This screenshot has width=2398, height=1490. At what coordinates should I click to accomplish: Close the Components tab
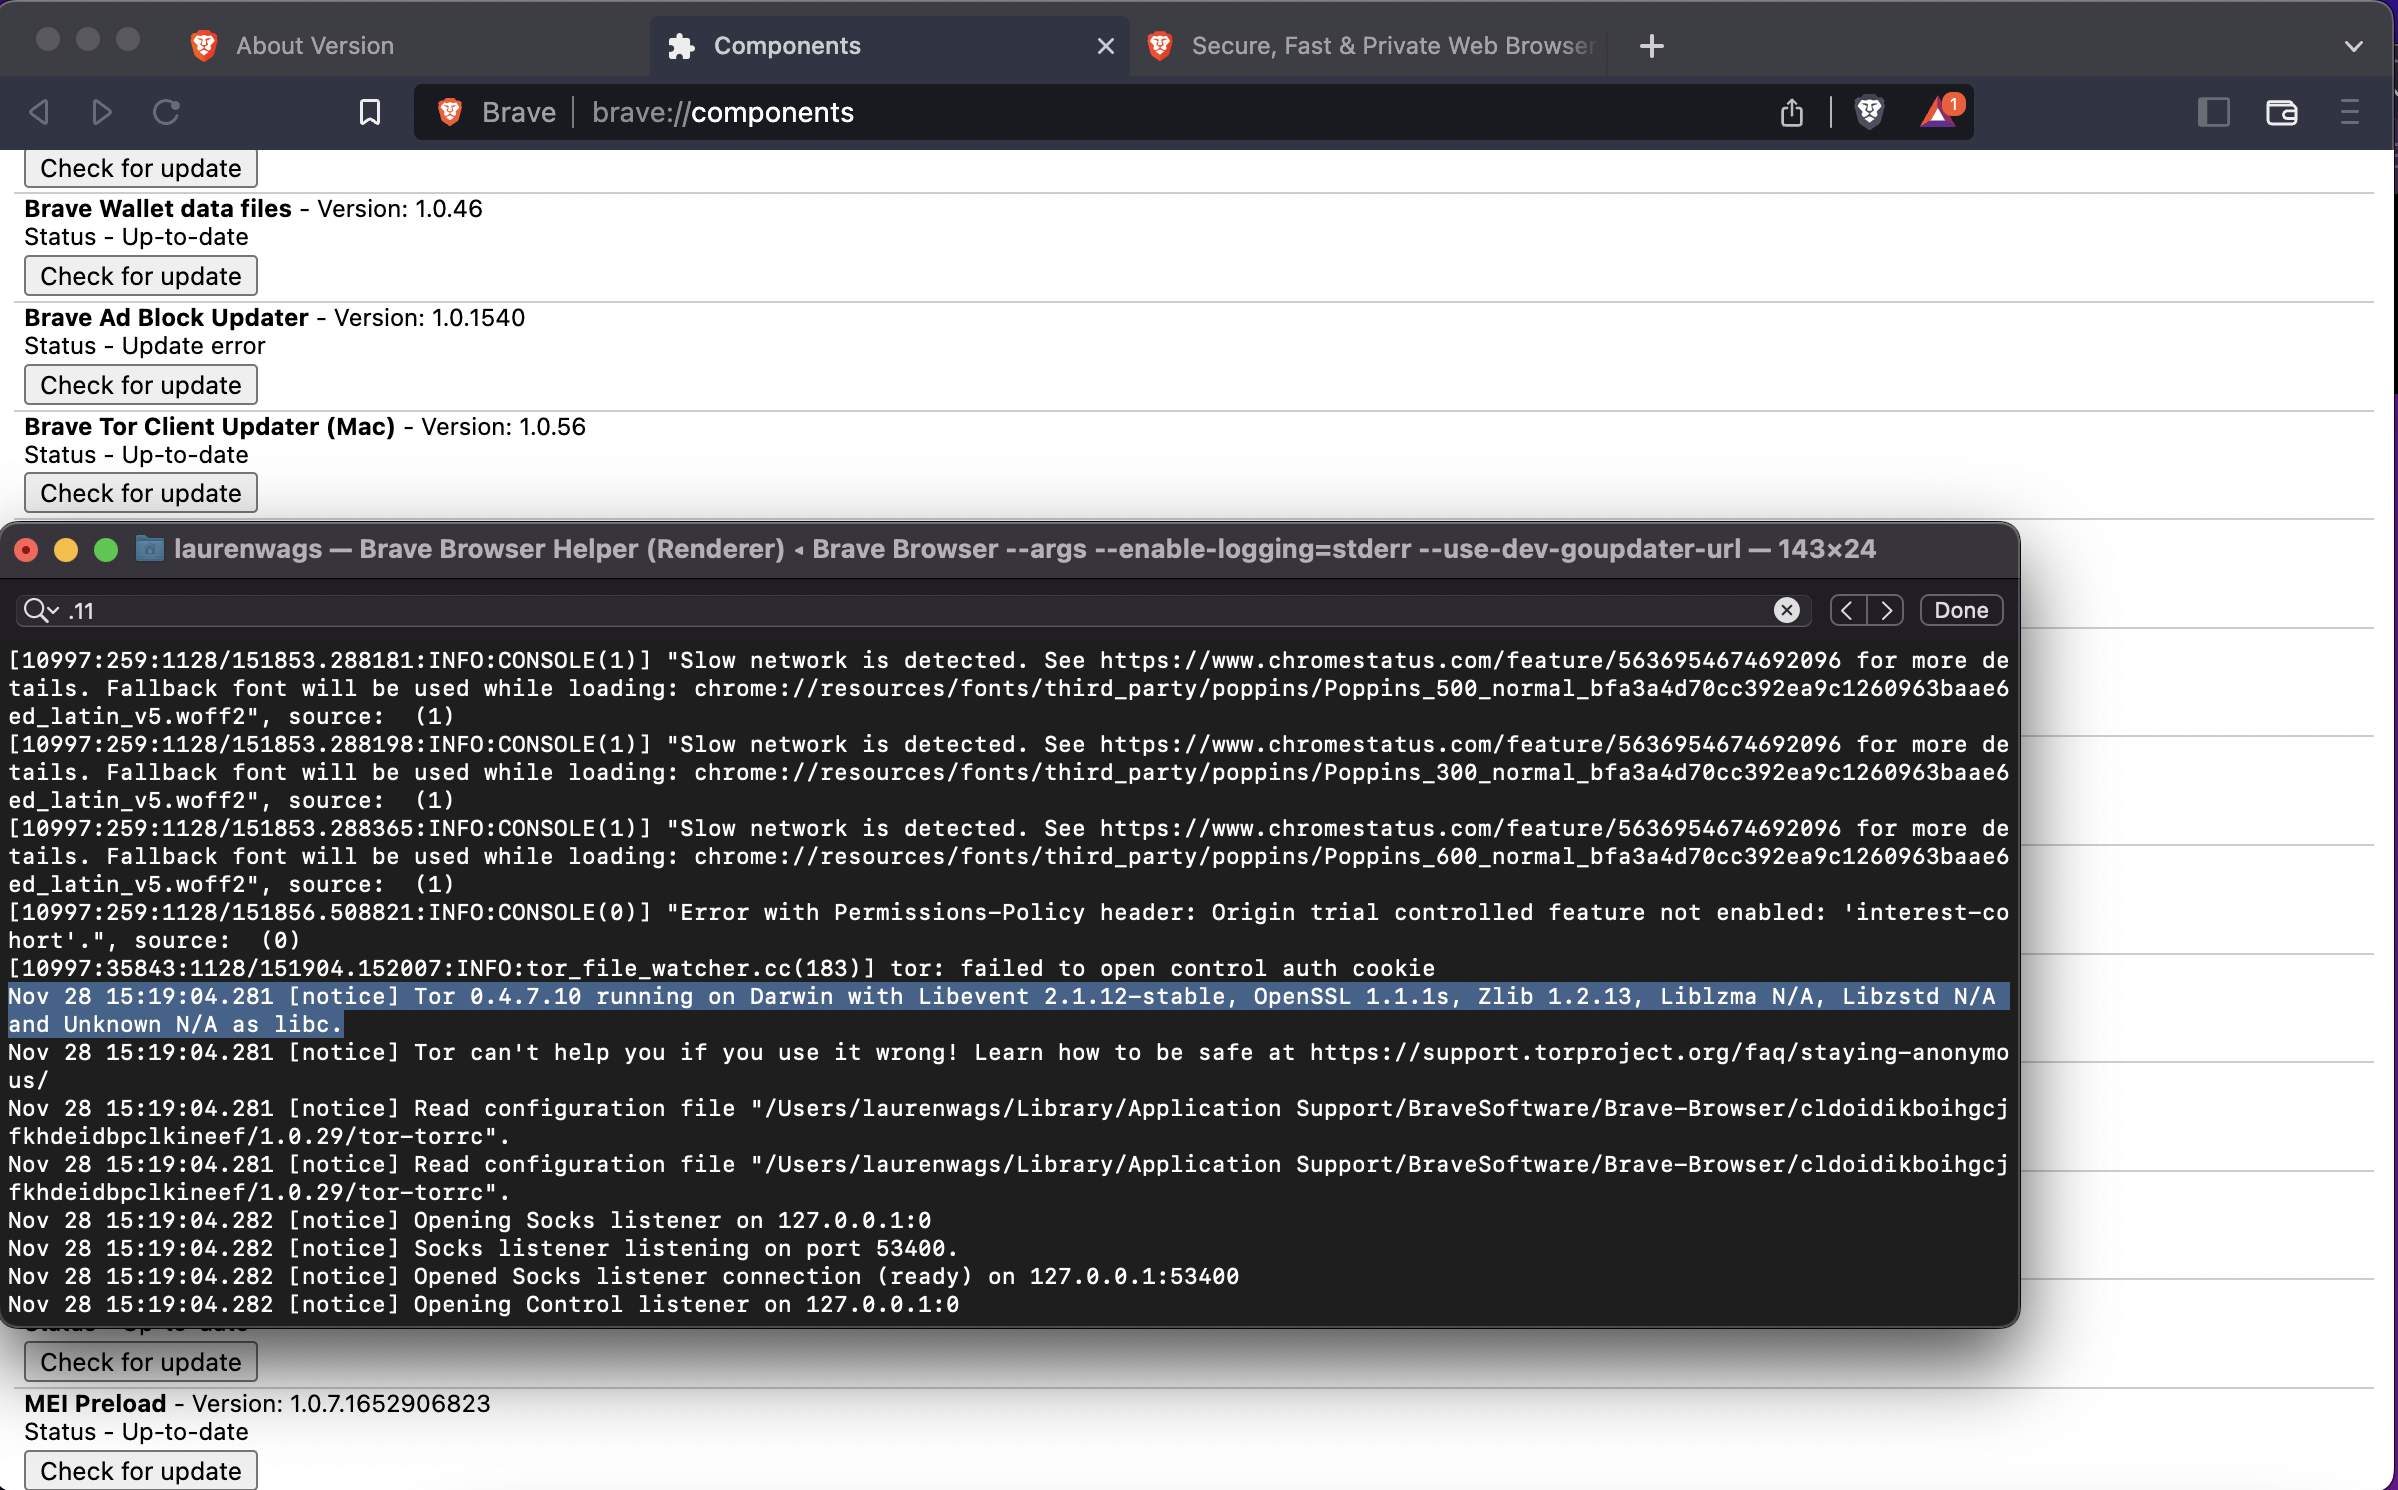tap(1105, 46)
